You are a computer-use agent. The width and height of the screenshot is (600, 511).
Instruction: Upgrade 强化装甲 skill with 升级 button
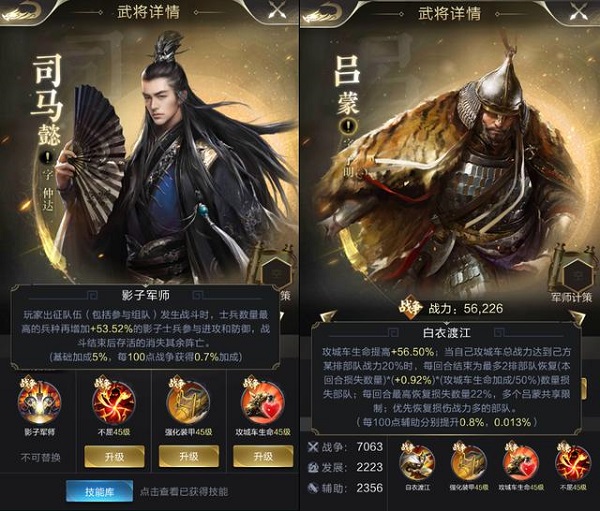(189, 456)
